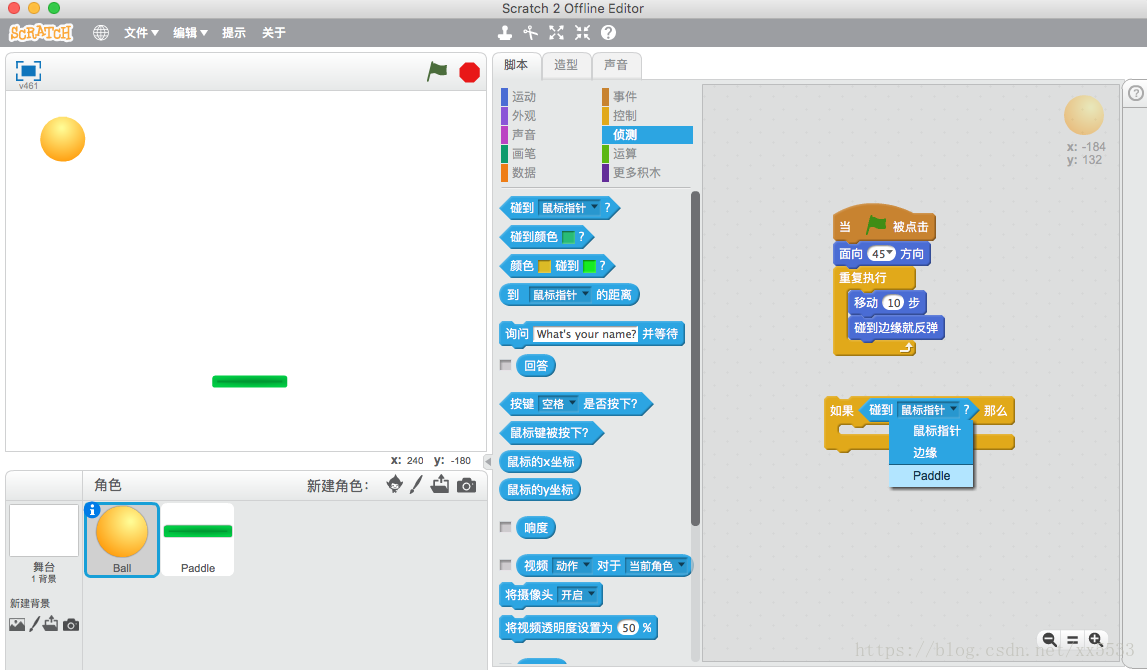
Task: Open the 鼠标指针 dropdown in the 碰到 palette block
Action: pos(569,208)
